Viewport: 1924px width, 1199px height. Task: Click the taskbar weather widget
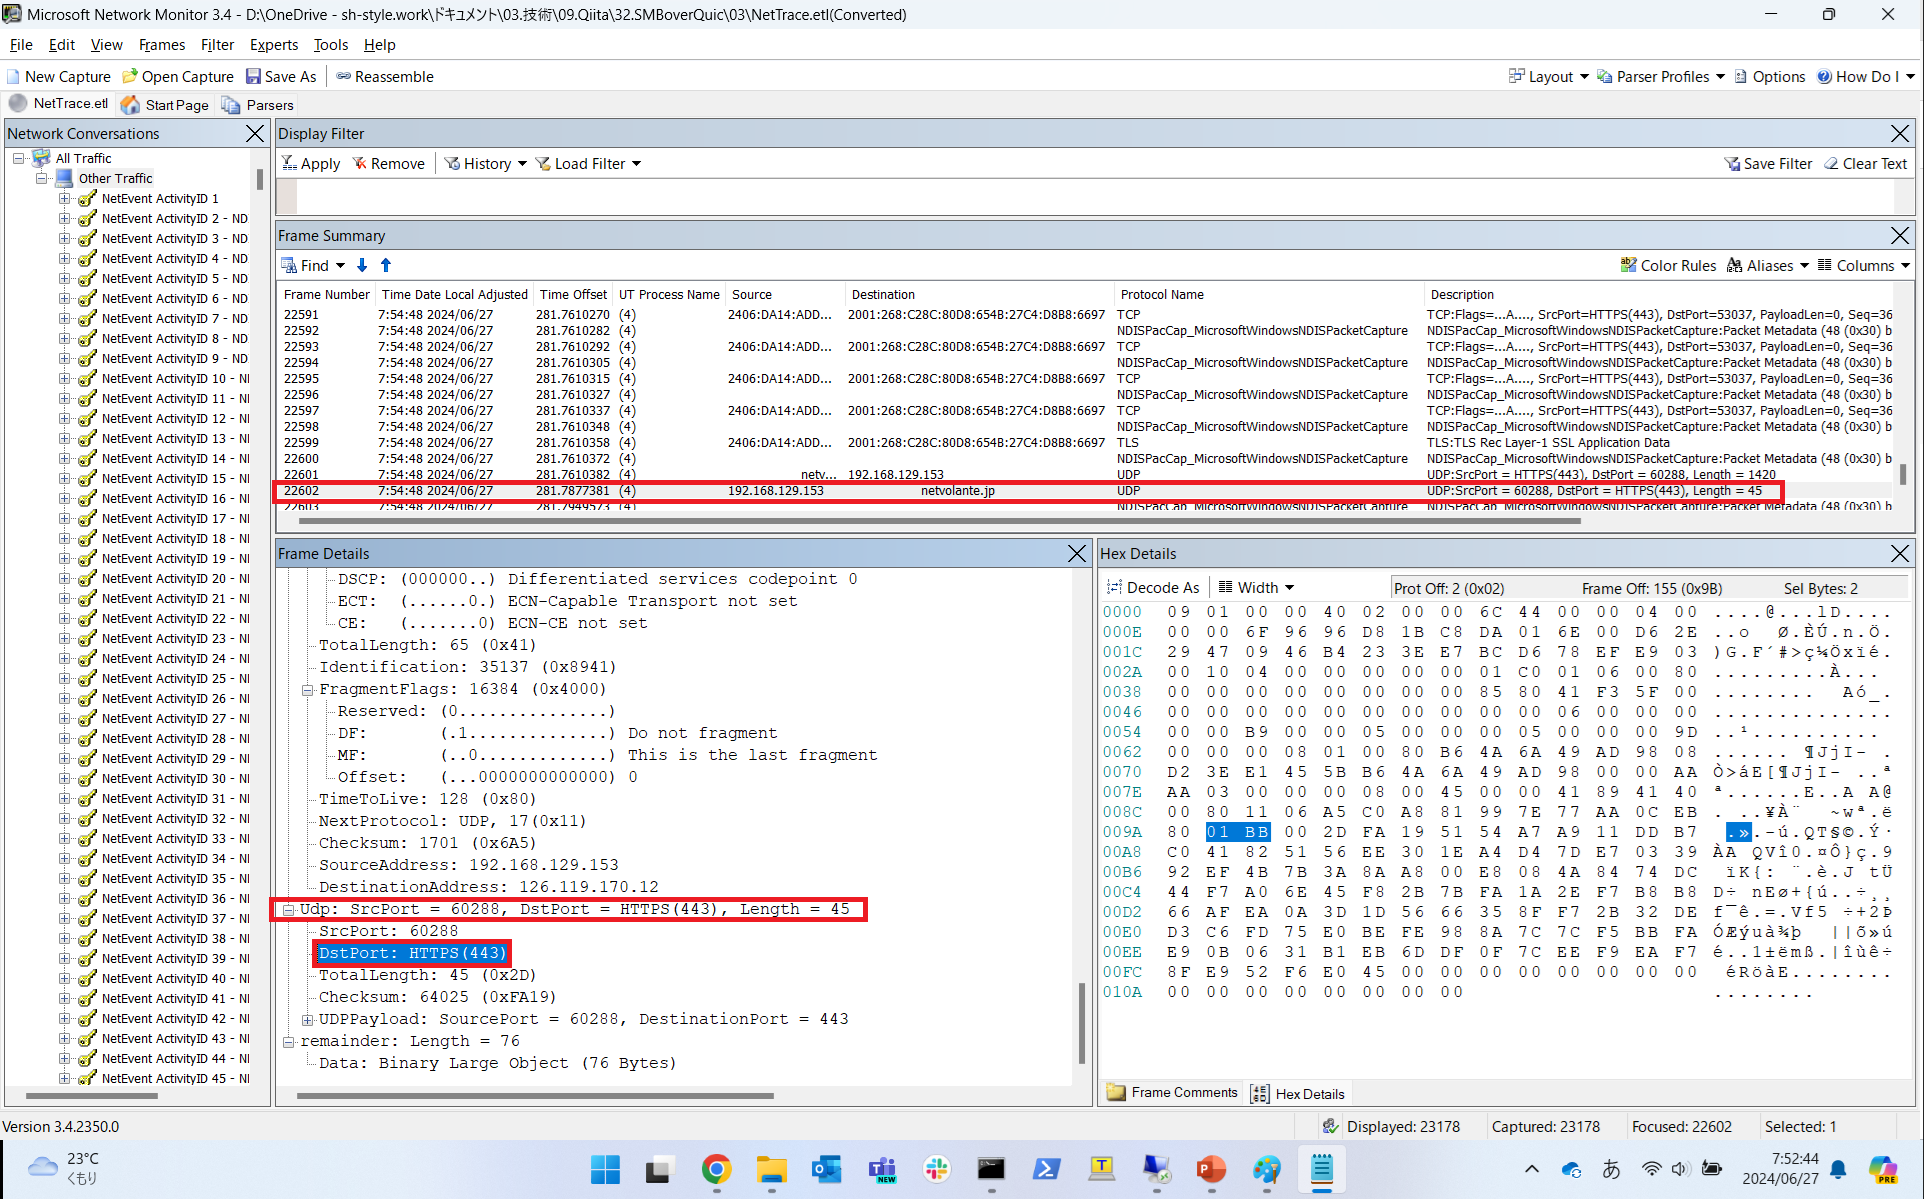tap(66, 1168)
